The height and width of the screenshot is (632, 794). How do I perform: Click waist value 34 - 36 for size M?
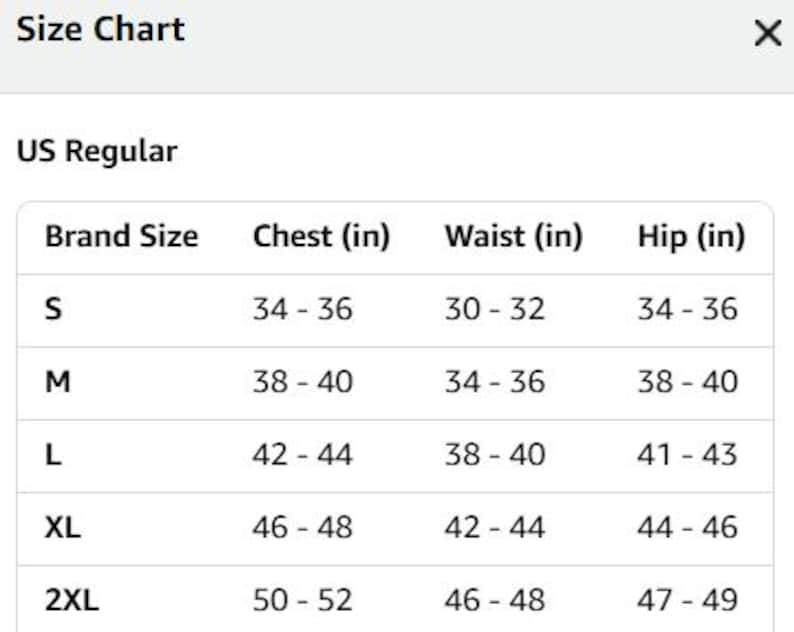[x=495, y=382]
